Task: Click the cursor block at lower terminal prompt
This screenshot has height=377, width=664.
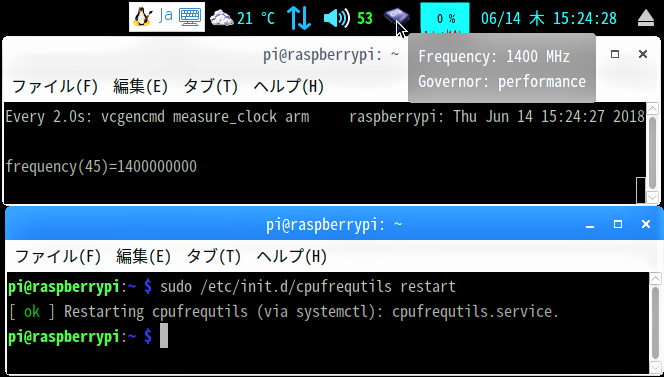Action: 164,335
